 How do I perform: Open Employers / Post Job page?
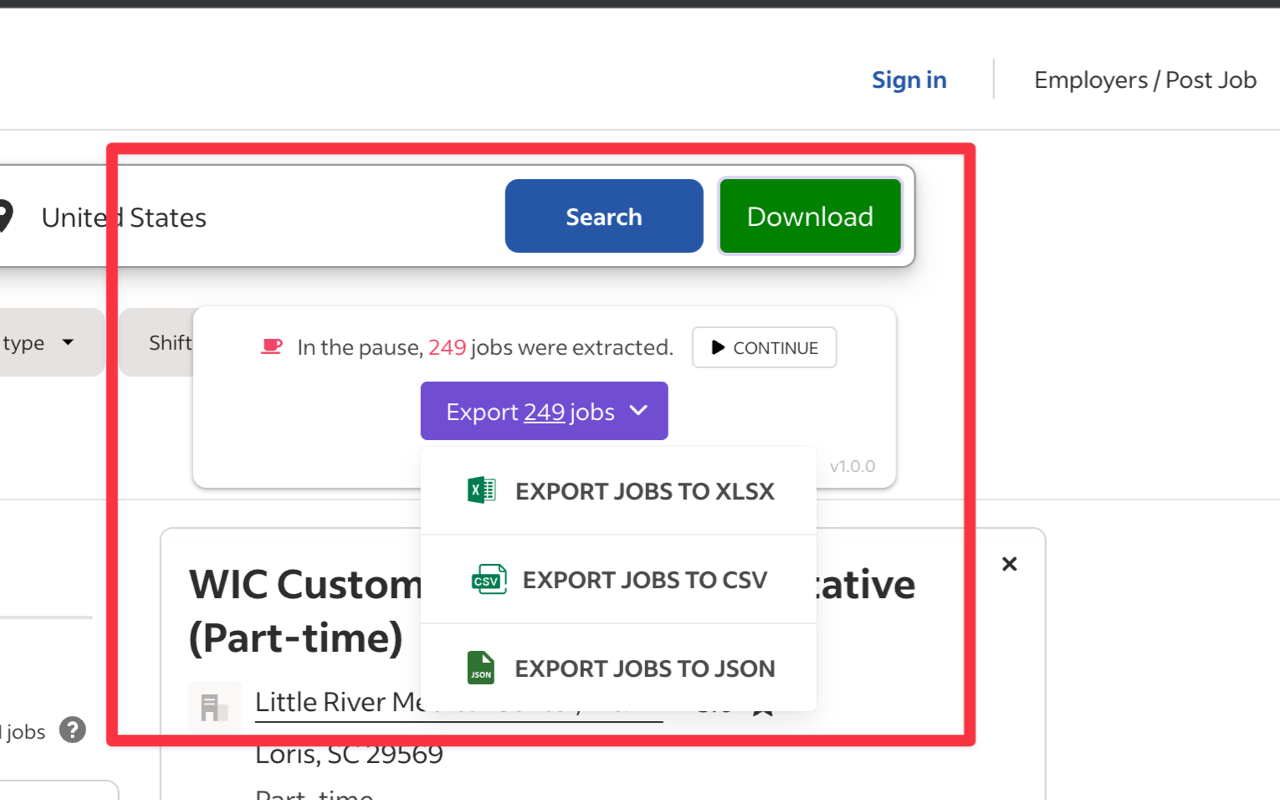coord(1145,80)
